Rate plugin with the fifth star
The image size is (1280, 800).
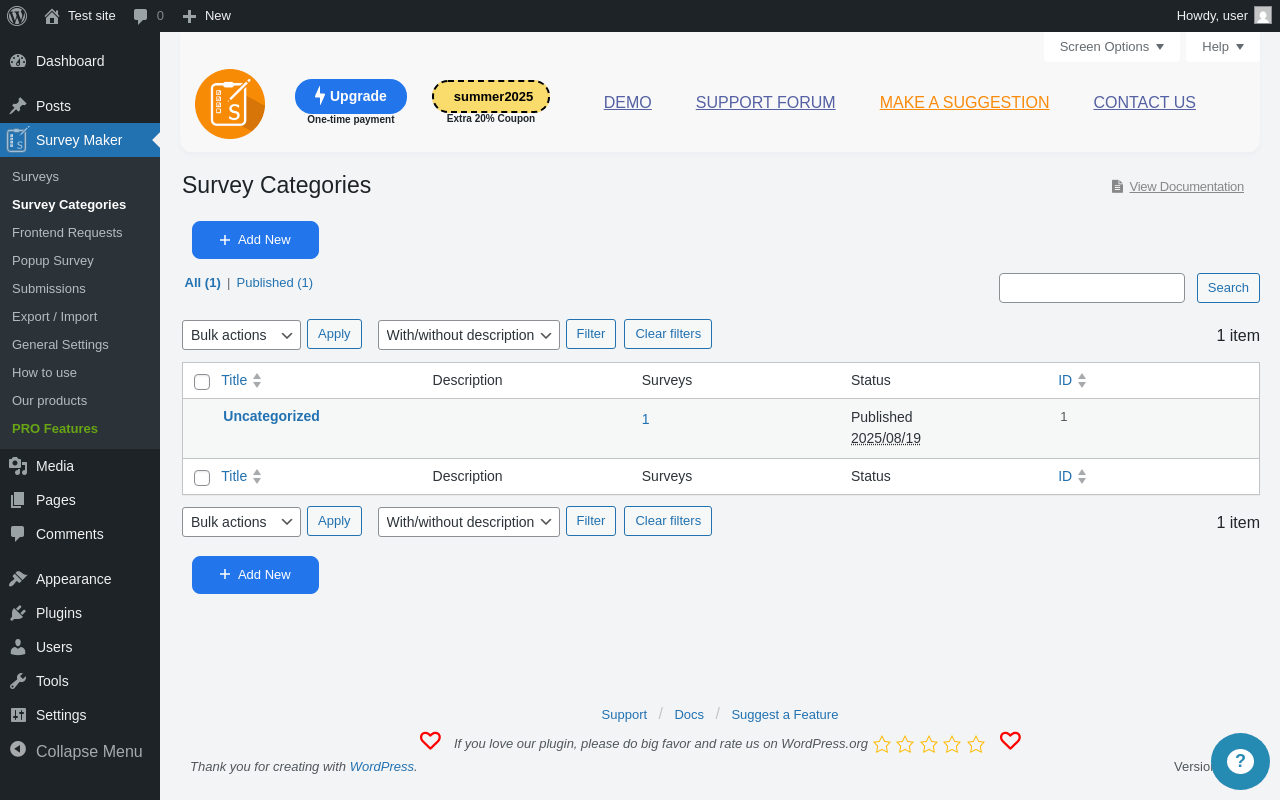pyautogui.click(x=976, y=744)
